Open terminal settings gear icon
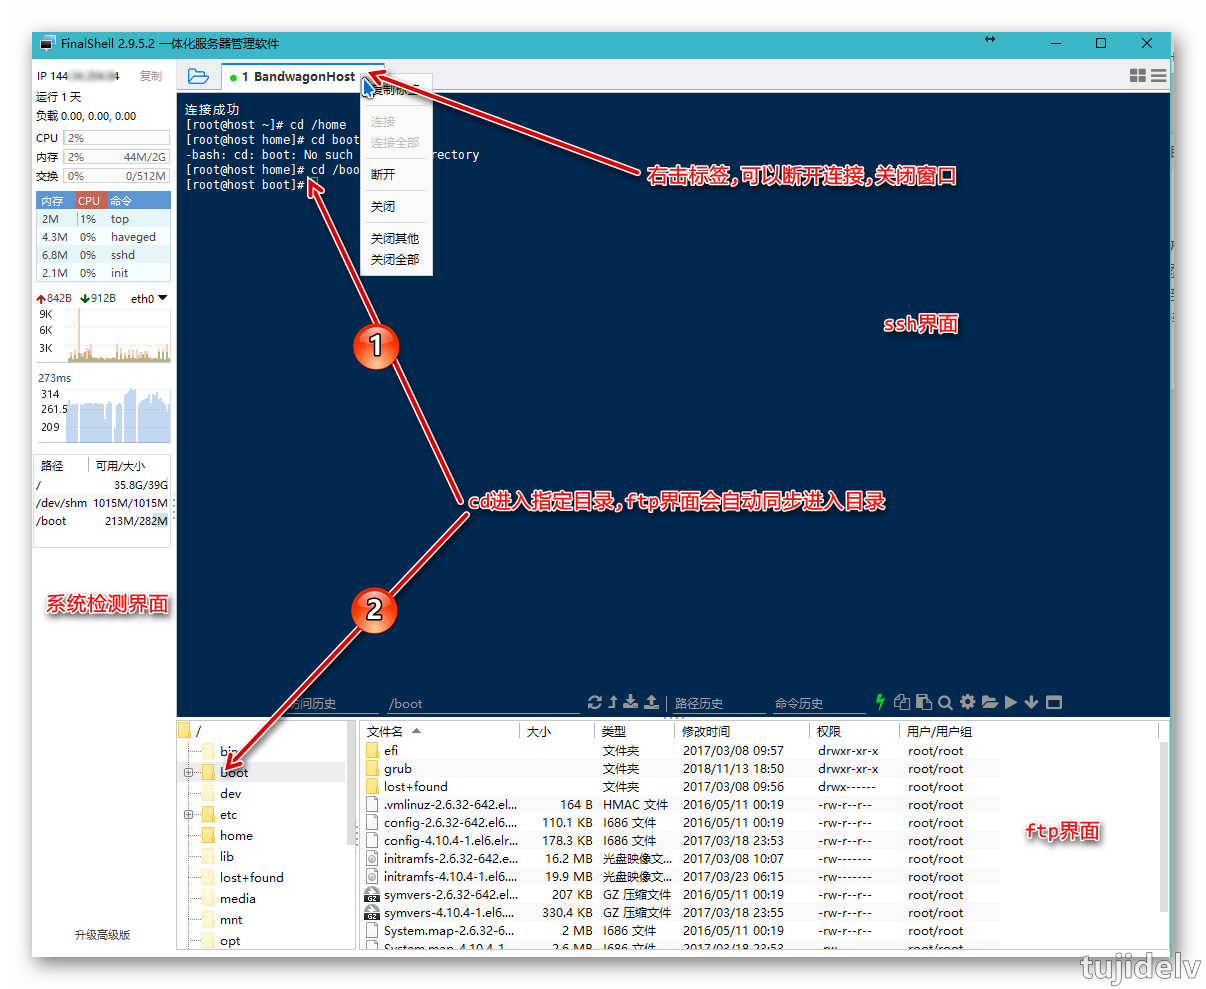 click(x=967, y=702)
